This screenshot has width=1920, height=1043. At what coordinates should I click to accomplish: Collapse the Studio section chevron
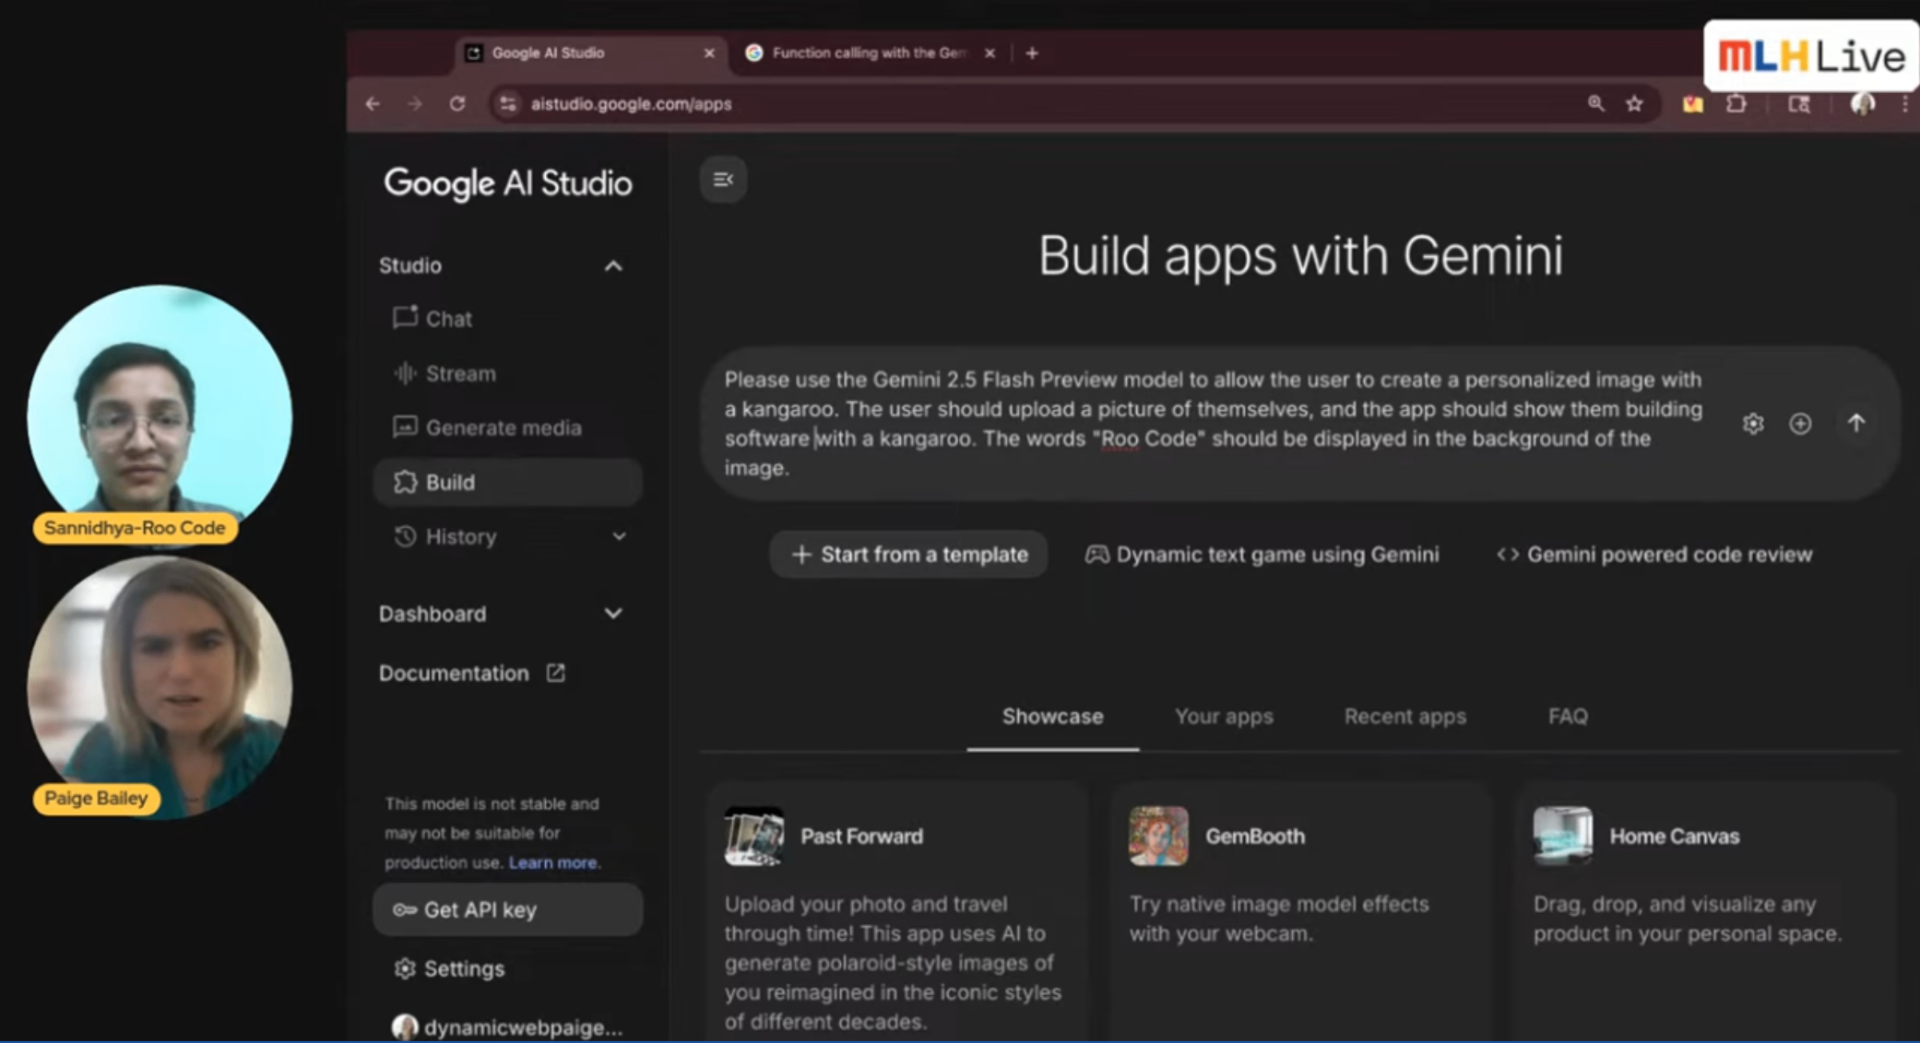(613, 266)
